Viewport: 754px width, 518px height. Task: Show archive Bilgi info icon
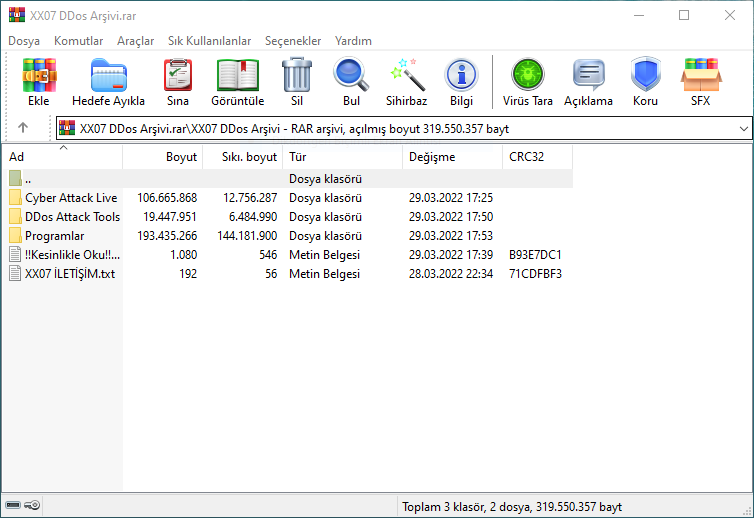point(461,75)
